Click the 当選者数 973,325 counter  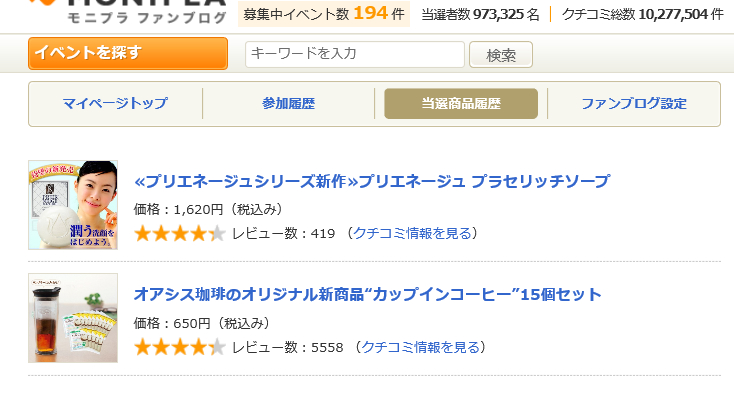pyautogui.click(x=494, y=14)
